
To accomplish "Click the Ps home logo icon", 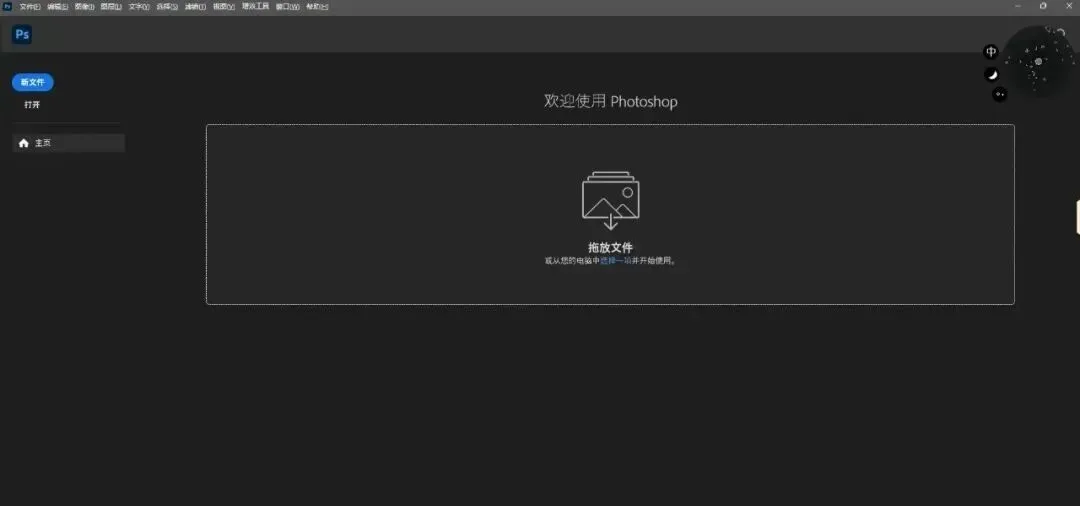I will pyautogui.click(x=22, y=34).
